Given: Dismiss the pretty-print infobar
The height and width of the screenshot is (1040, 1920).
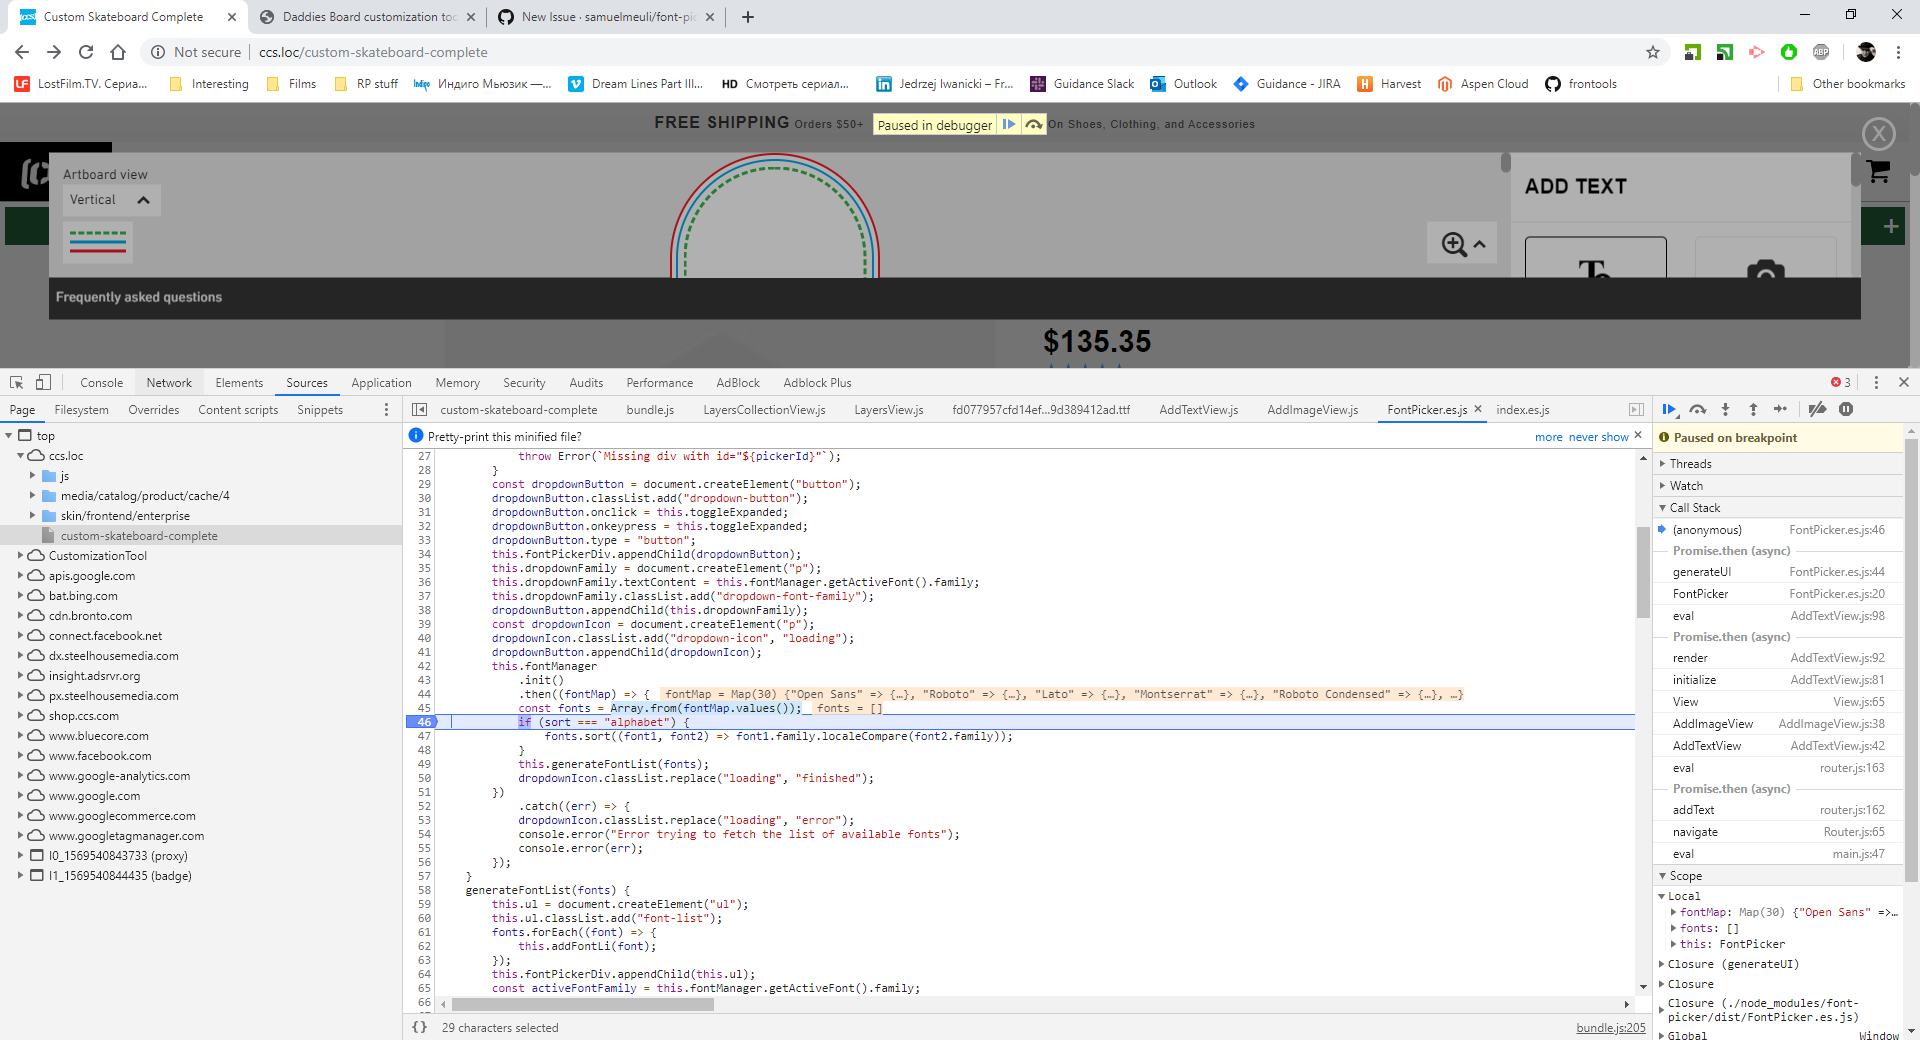Looking at the screenshot, I should click(x=1638, y=436).
